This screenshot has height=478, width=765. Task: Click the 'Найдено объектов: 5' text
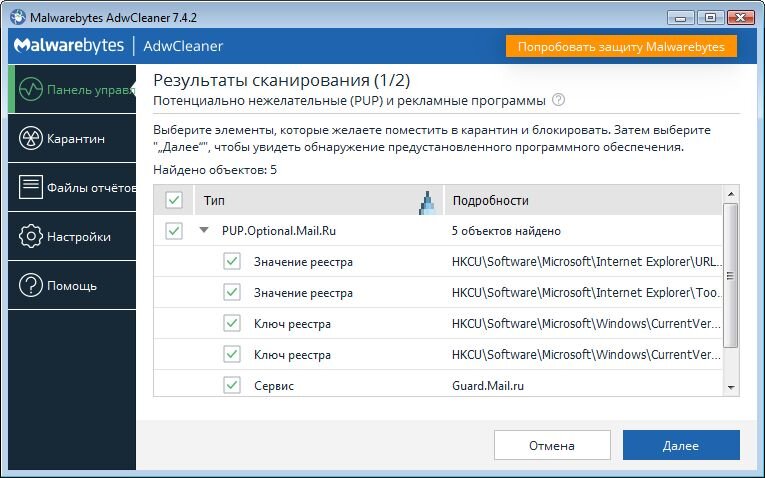coord(215,170)
